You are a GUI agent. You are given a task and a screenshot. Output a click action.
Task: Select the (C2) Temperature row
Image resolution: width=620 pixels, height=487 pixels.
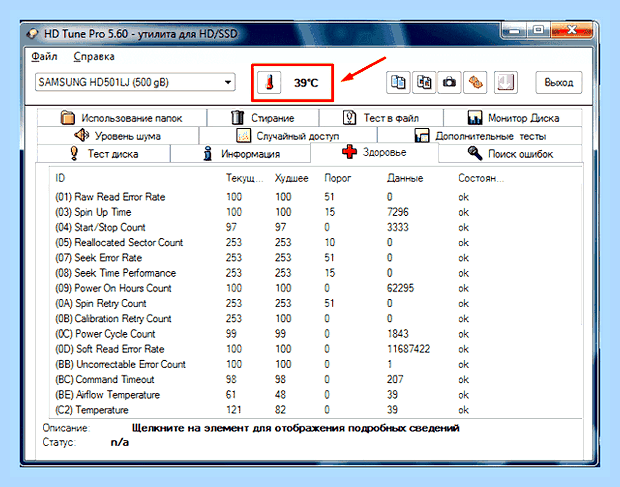[x=316, y=410]
